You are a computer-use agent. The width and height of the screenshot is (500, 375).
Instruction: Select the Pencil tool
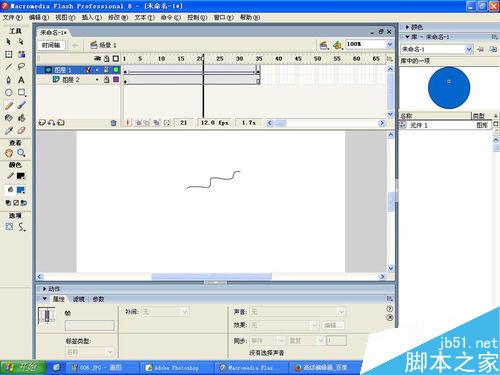pos(9,105)
